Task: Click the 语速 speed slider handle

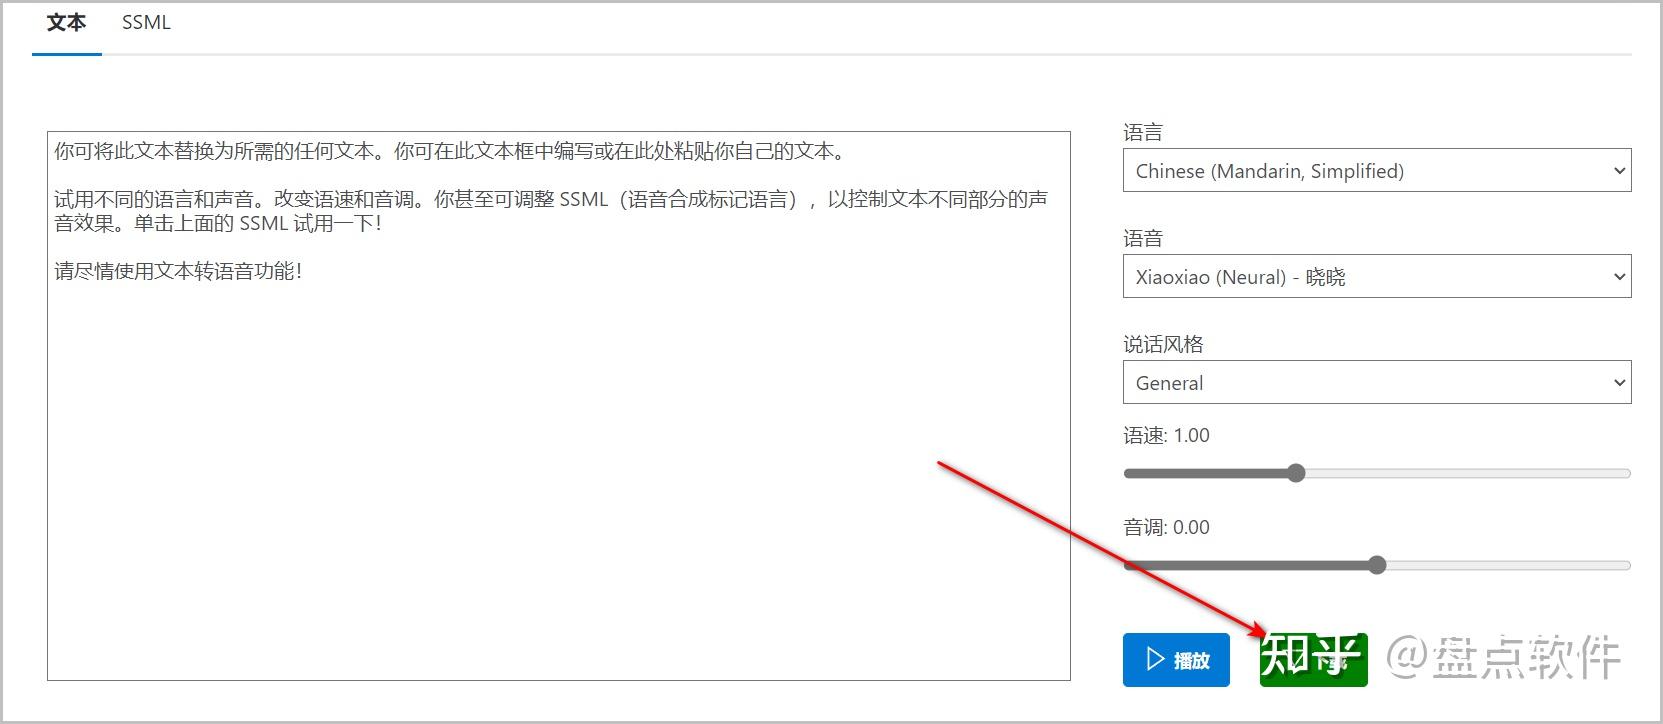Action: [x=1296, y=473]
